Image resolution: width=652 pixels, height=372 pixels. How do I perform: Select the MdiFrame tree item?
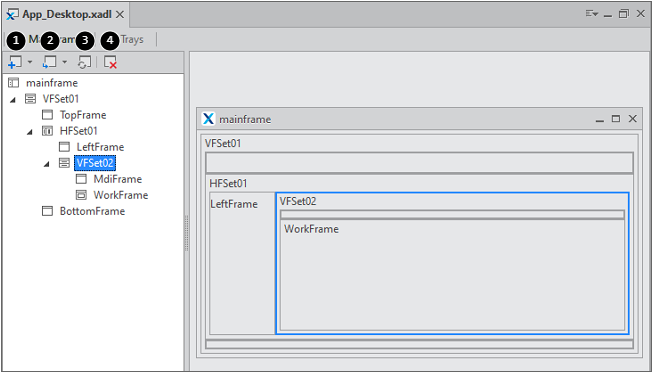pyautogui.click(x=118, y=179)
